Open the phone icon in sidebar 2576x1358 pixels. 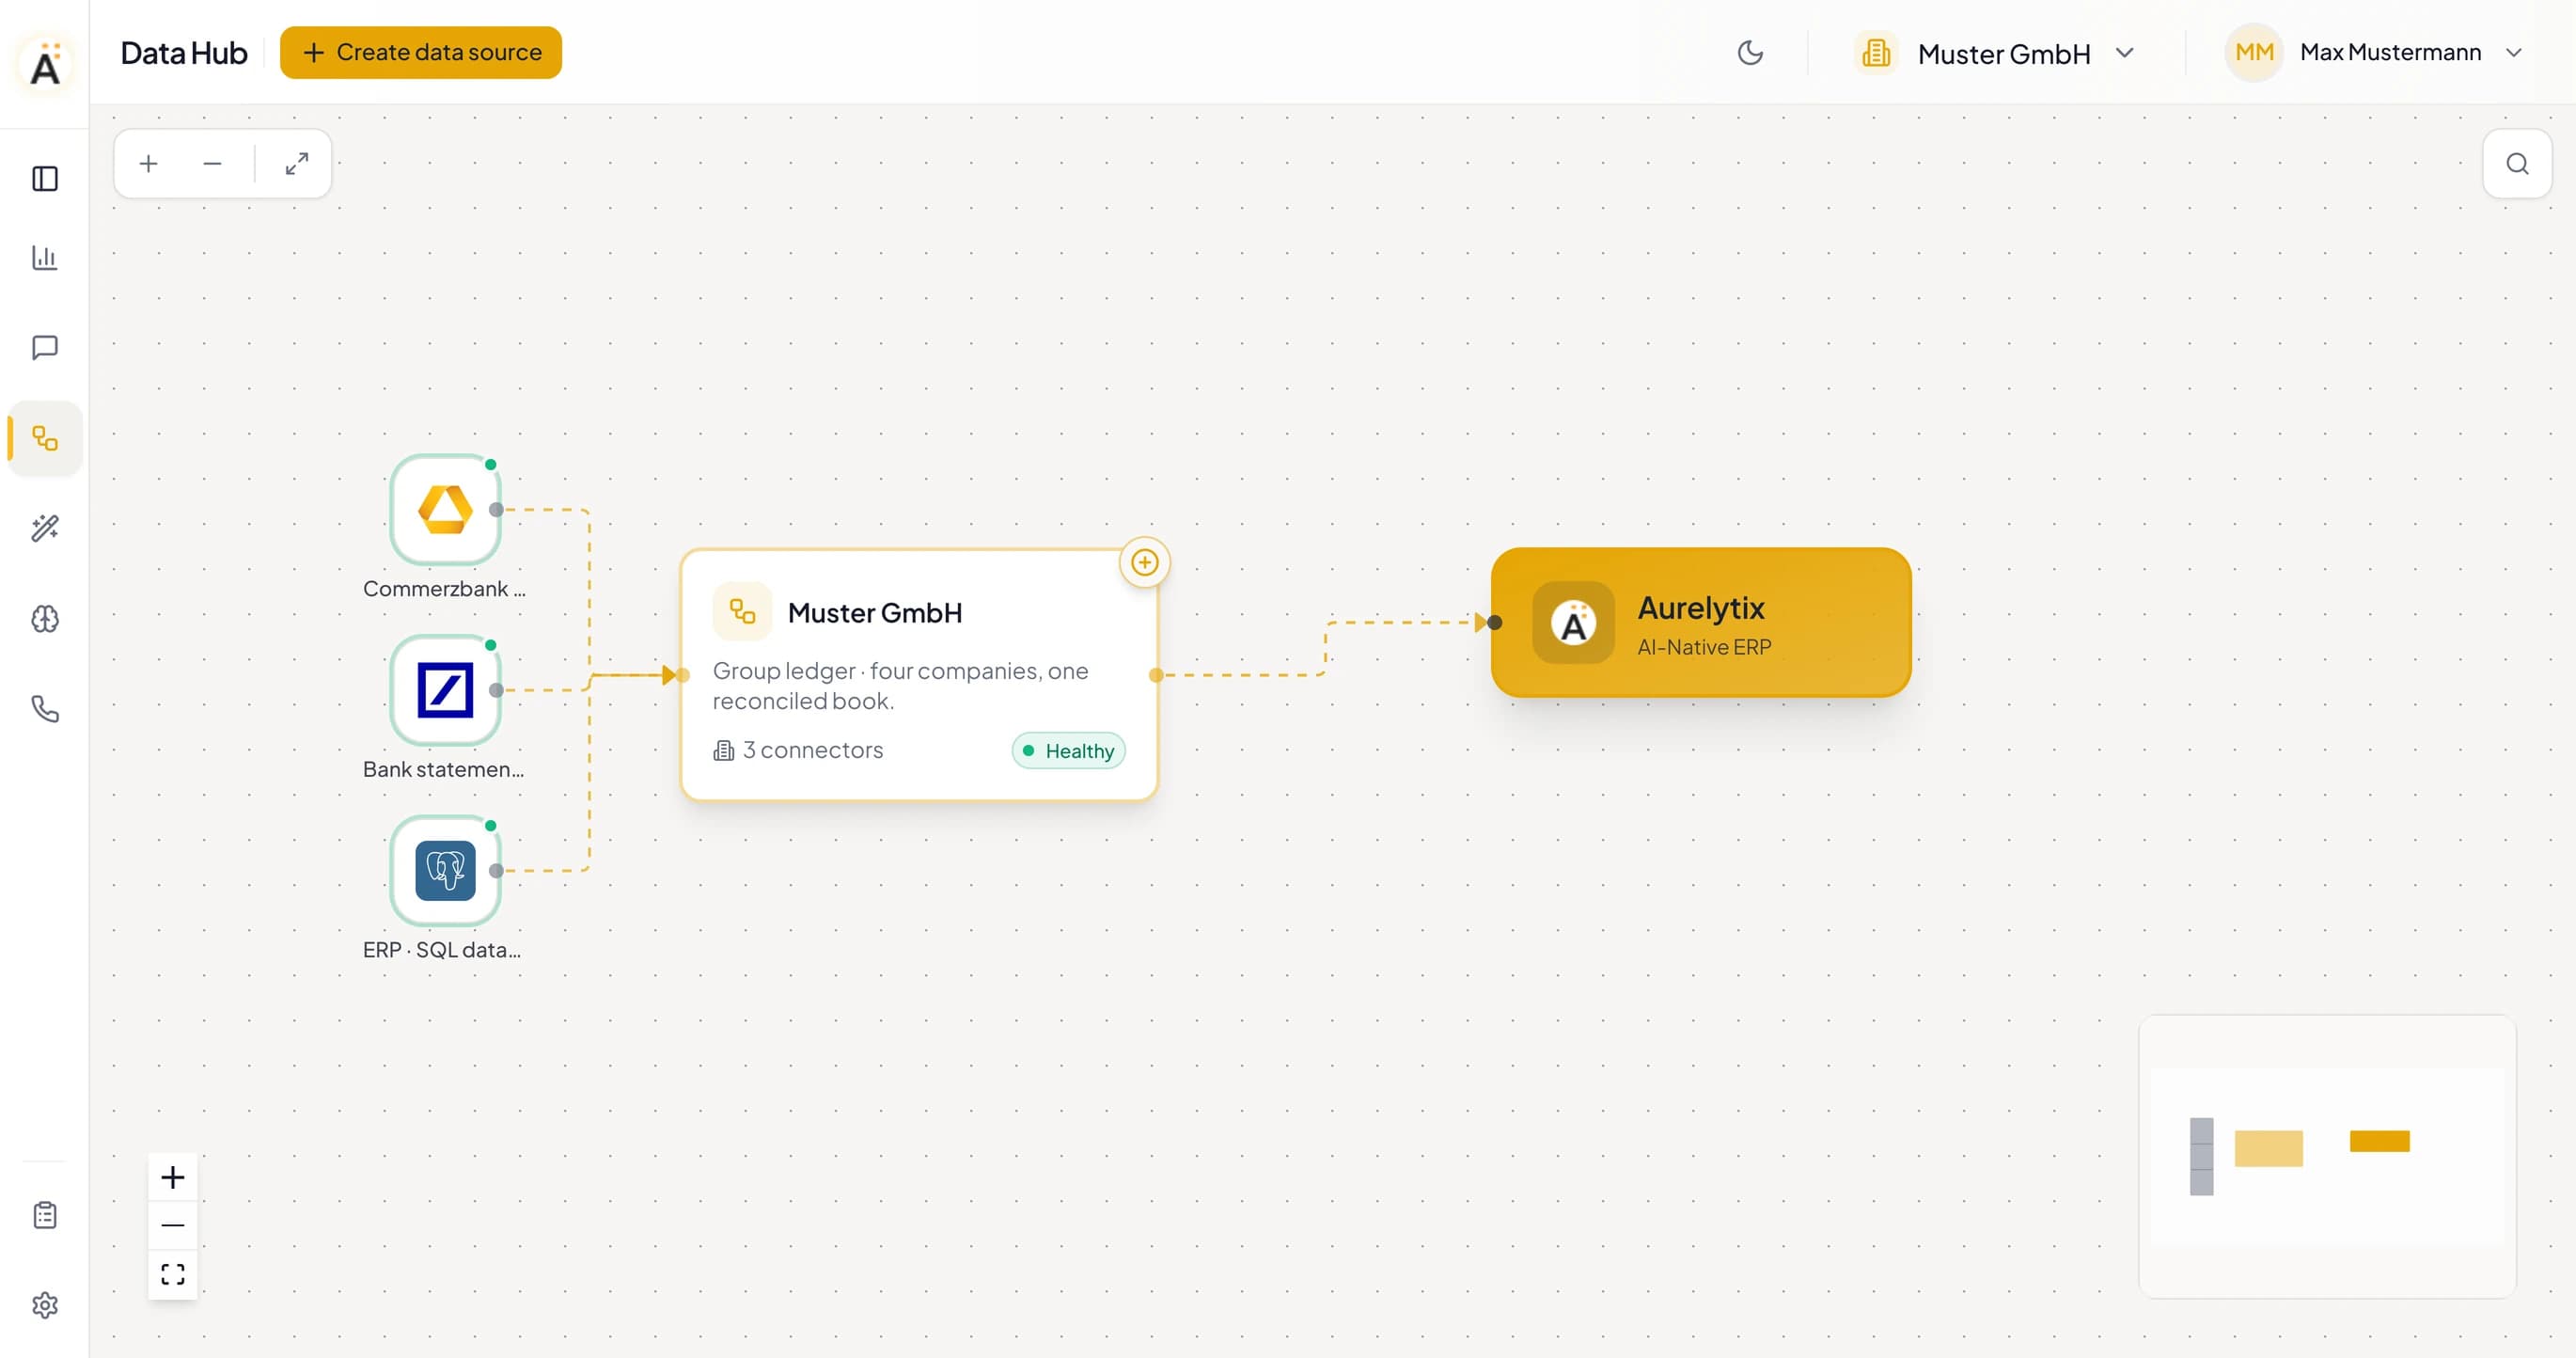[45, 709]
